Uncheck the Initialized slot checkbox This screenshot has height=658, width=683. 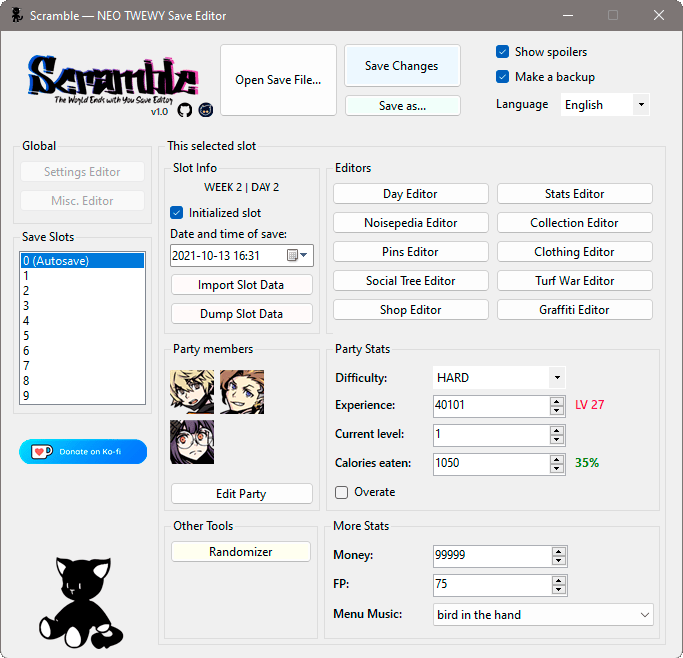176,213
